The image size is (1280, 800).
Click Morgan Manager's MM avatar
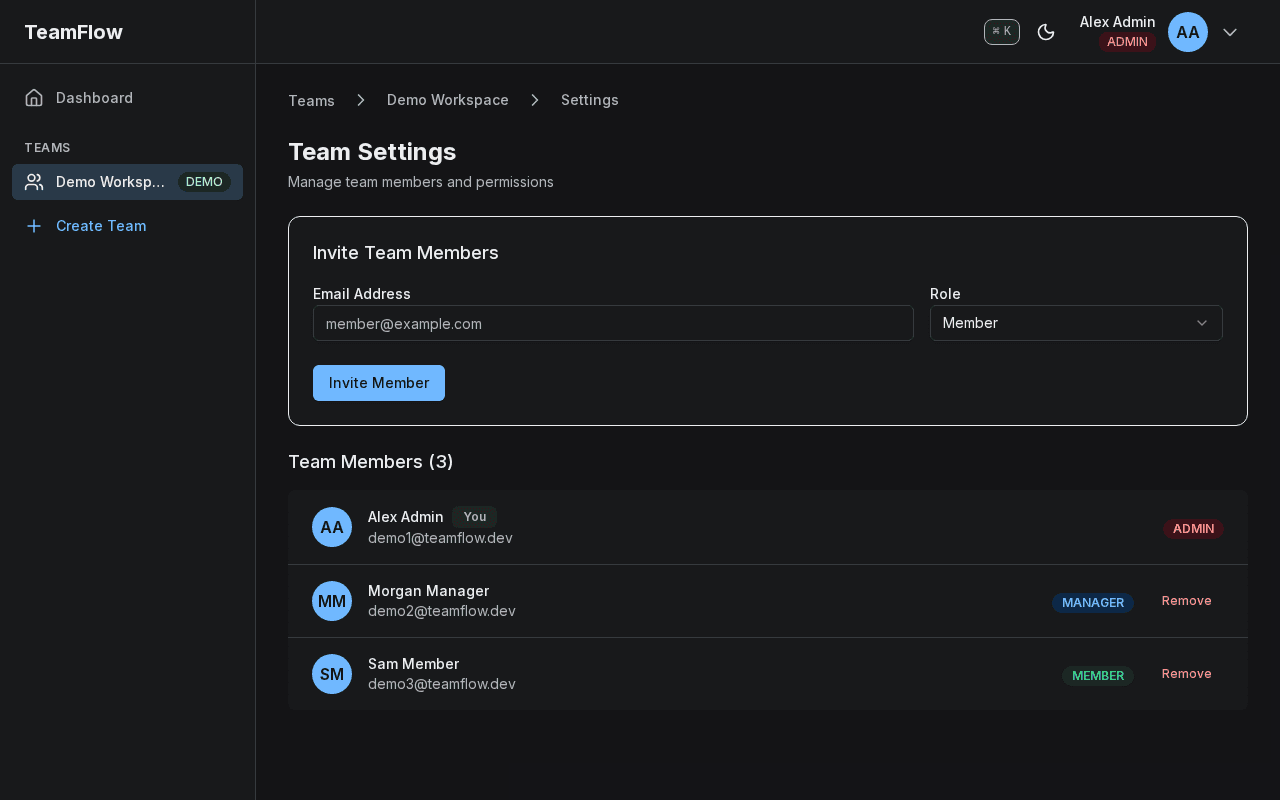(331, 601)
